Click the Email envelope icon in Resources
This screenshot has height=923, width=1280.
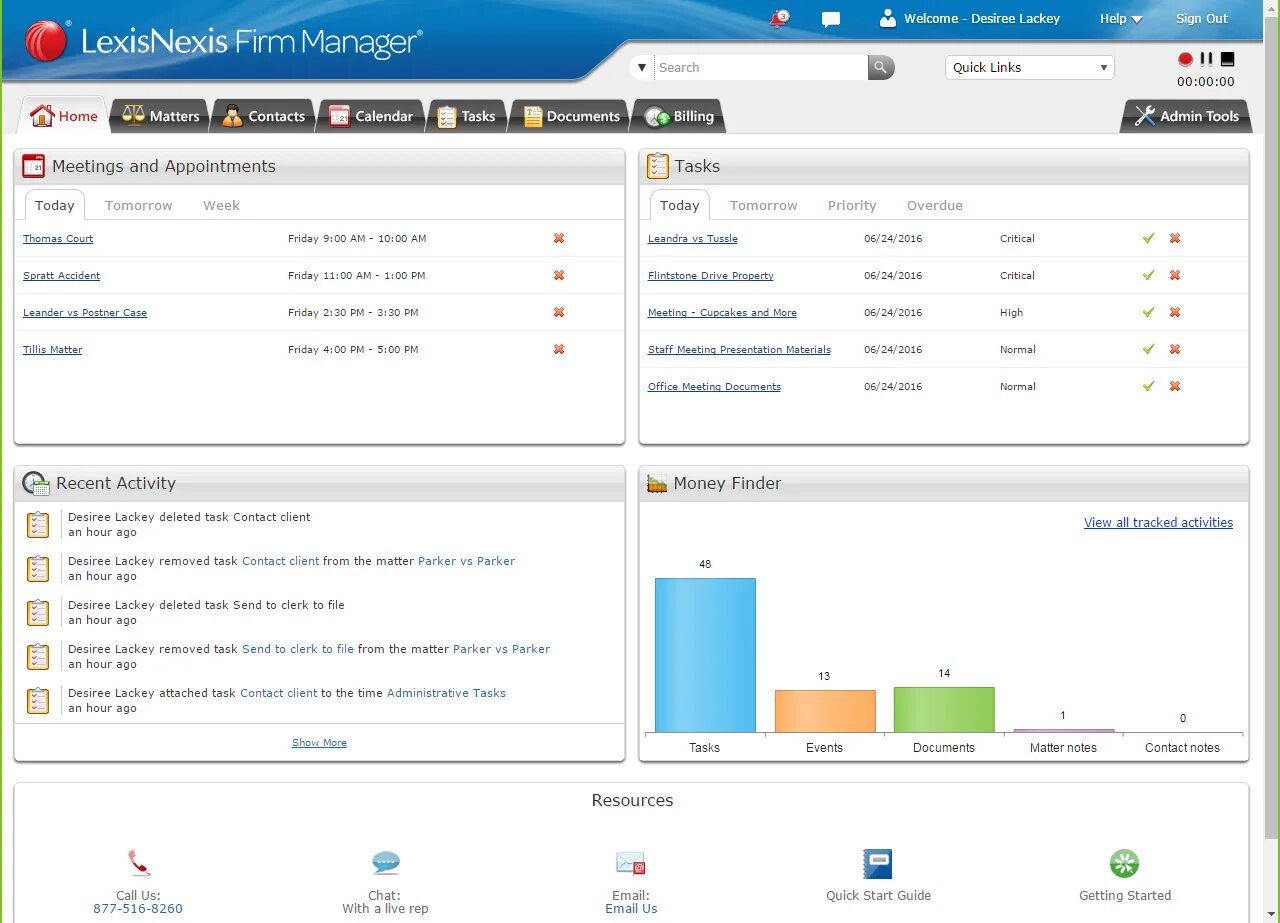point(631,863)
